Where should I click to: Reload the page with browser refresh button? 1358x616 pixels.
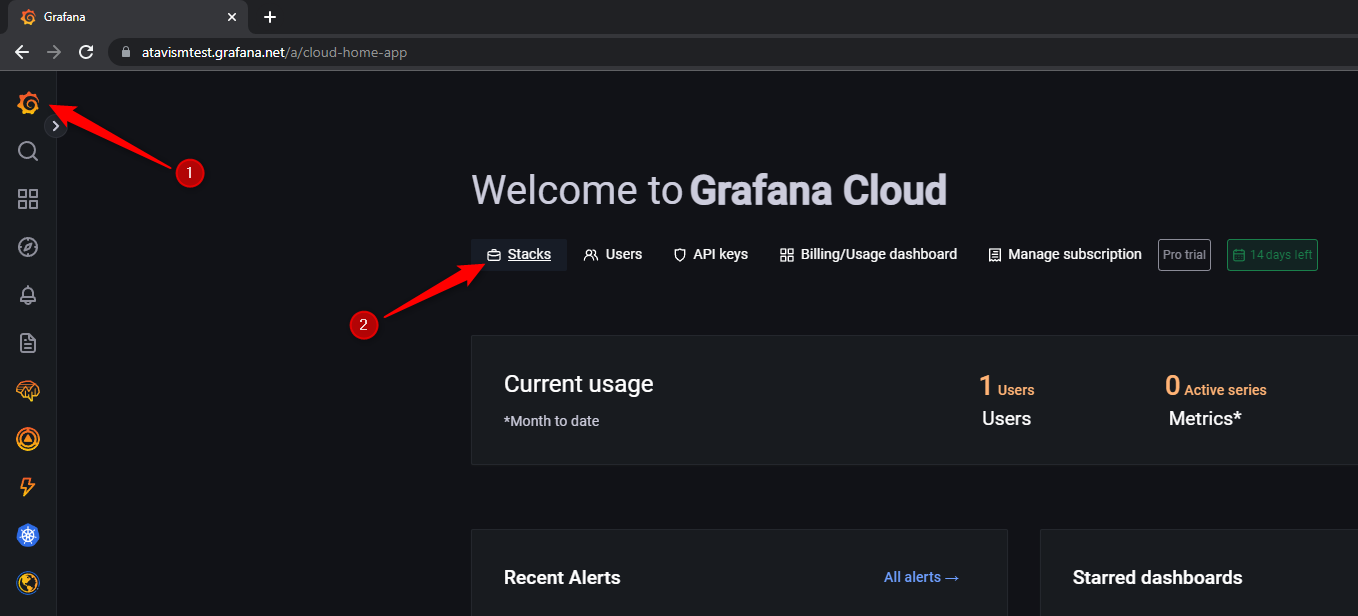pos(86,52)
